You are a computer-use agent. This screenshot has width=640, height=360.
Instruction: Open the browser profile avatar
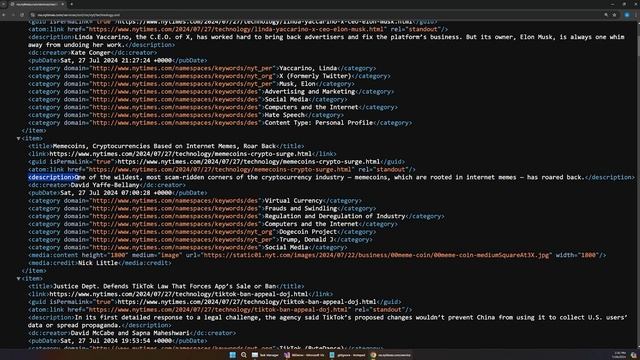(x=627, y=15)
